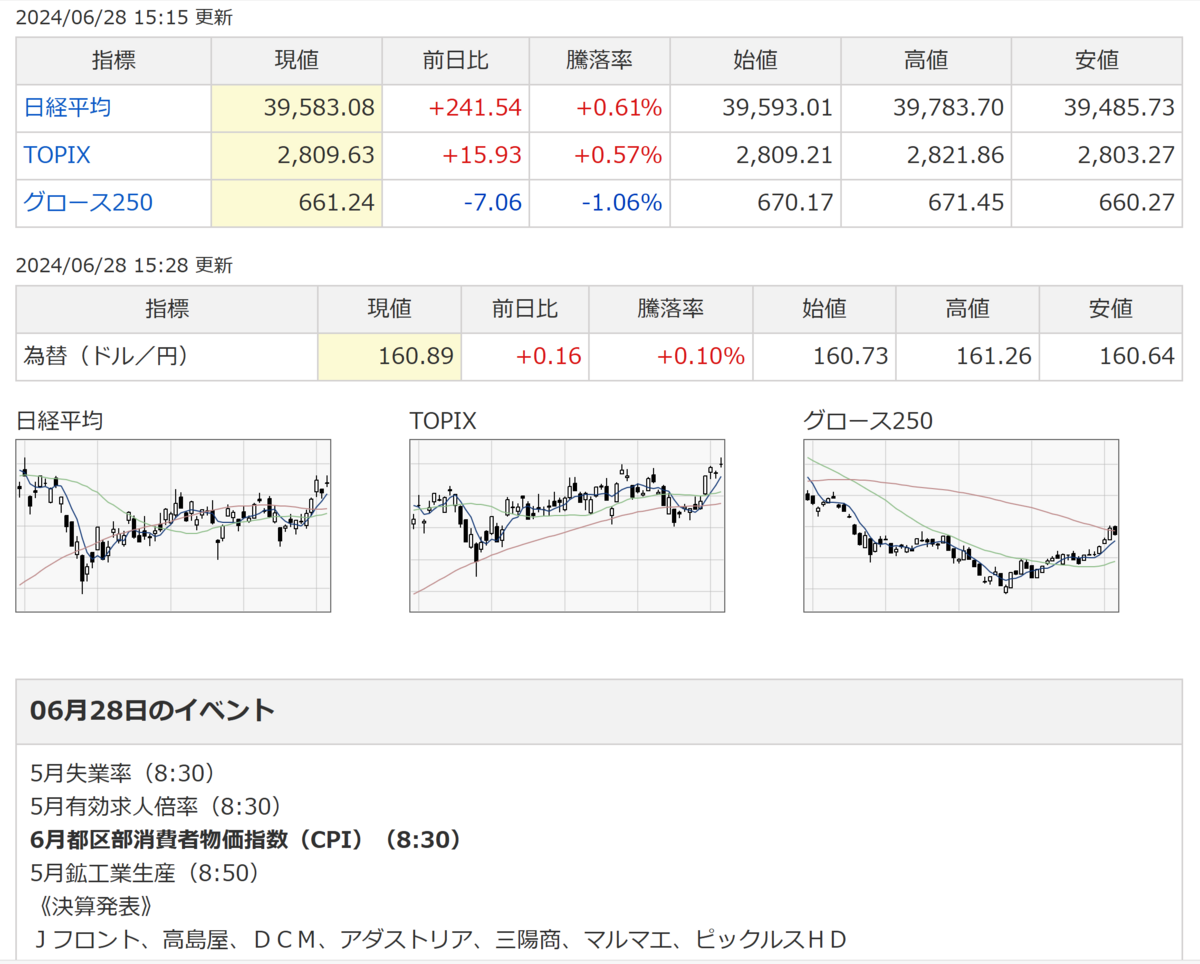Click 日経平均 low value 39,485.73

pyautogui.click(x=1119, y=108)
